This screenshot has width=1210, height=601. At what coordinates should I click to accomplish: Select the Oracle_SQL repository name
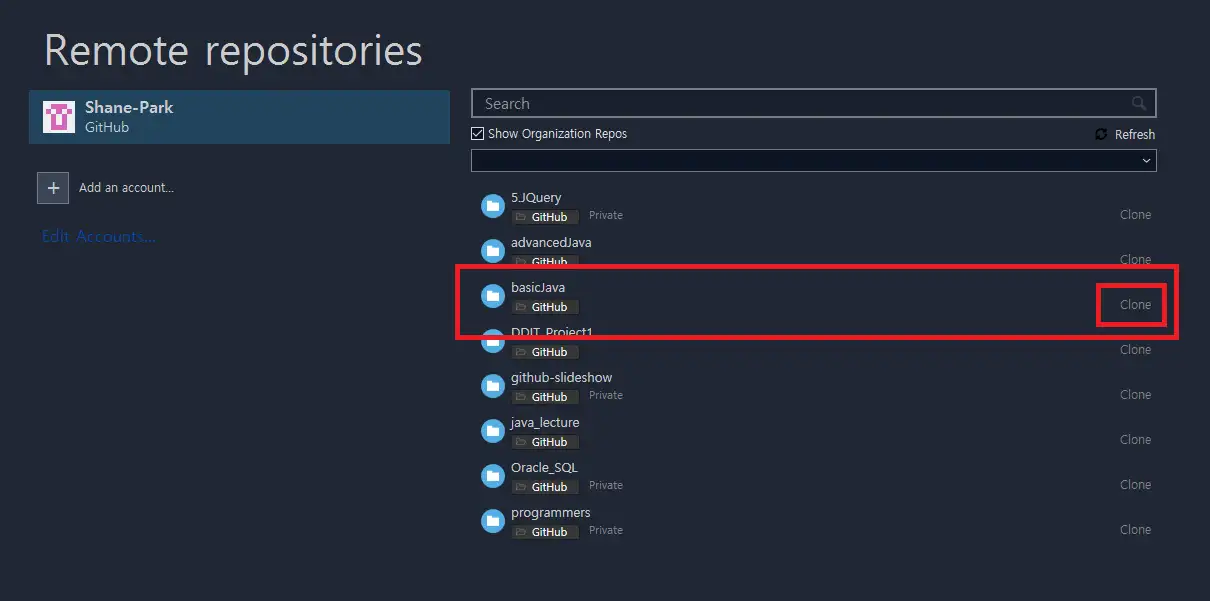pyautogui.click(x=544, y=468)
